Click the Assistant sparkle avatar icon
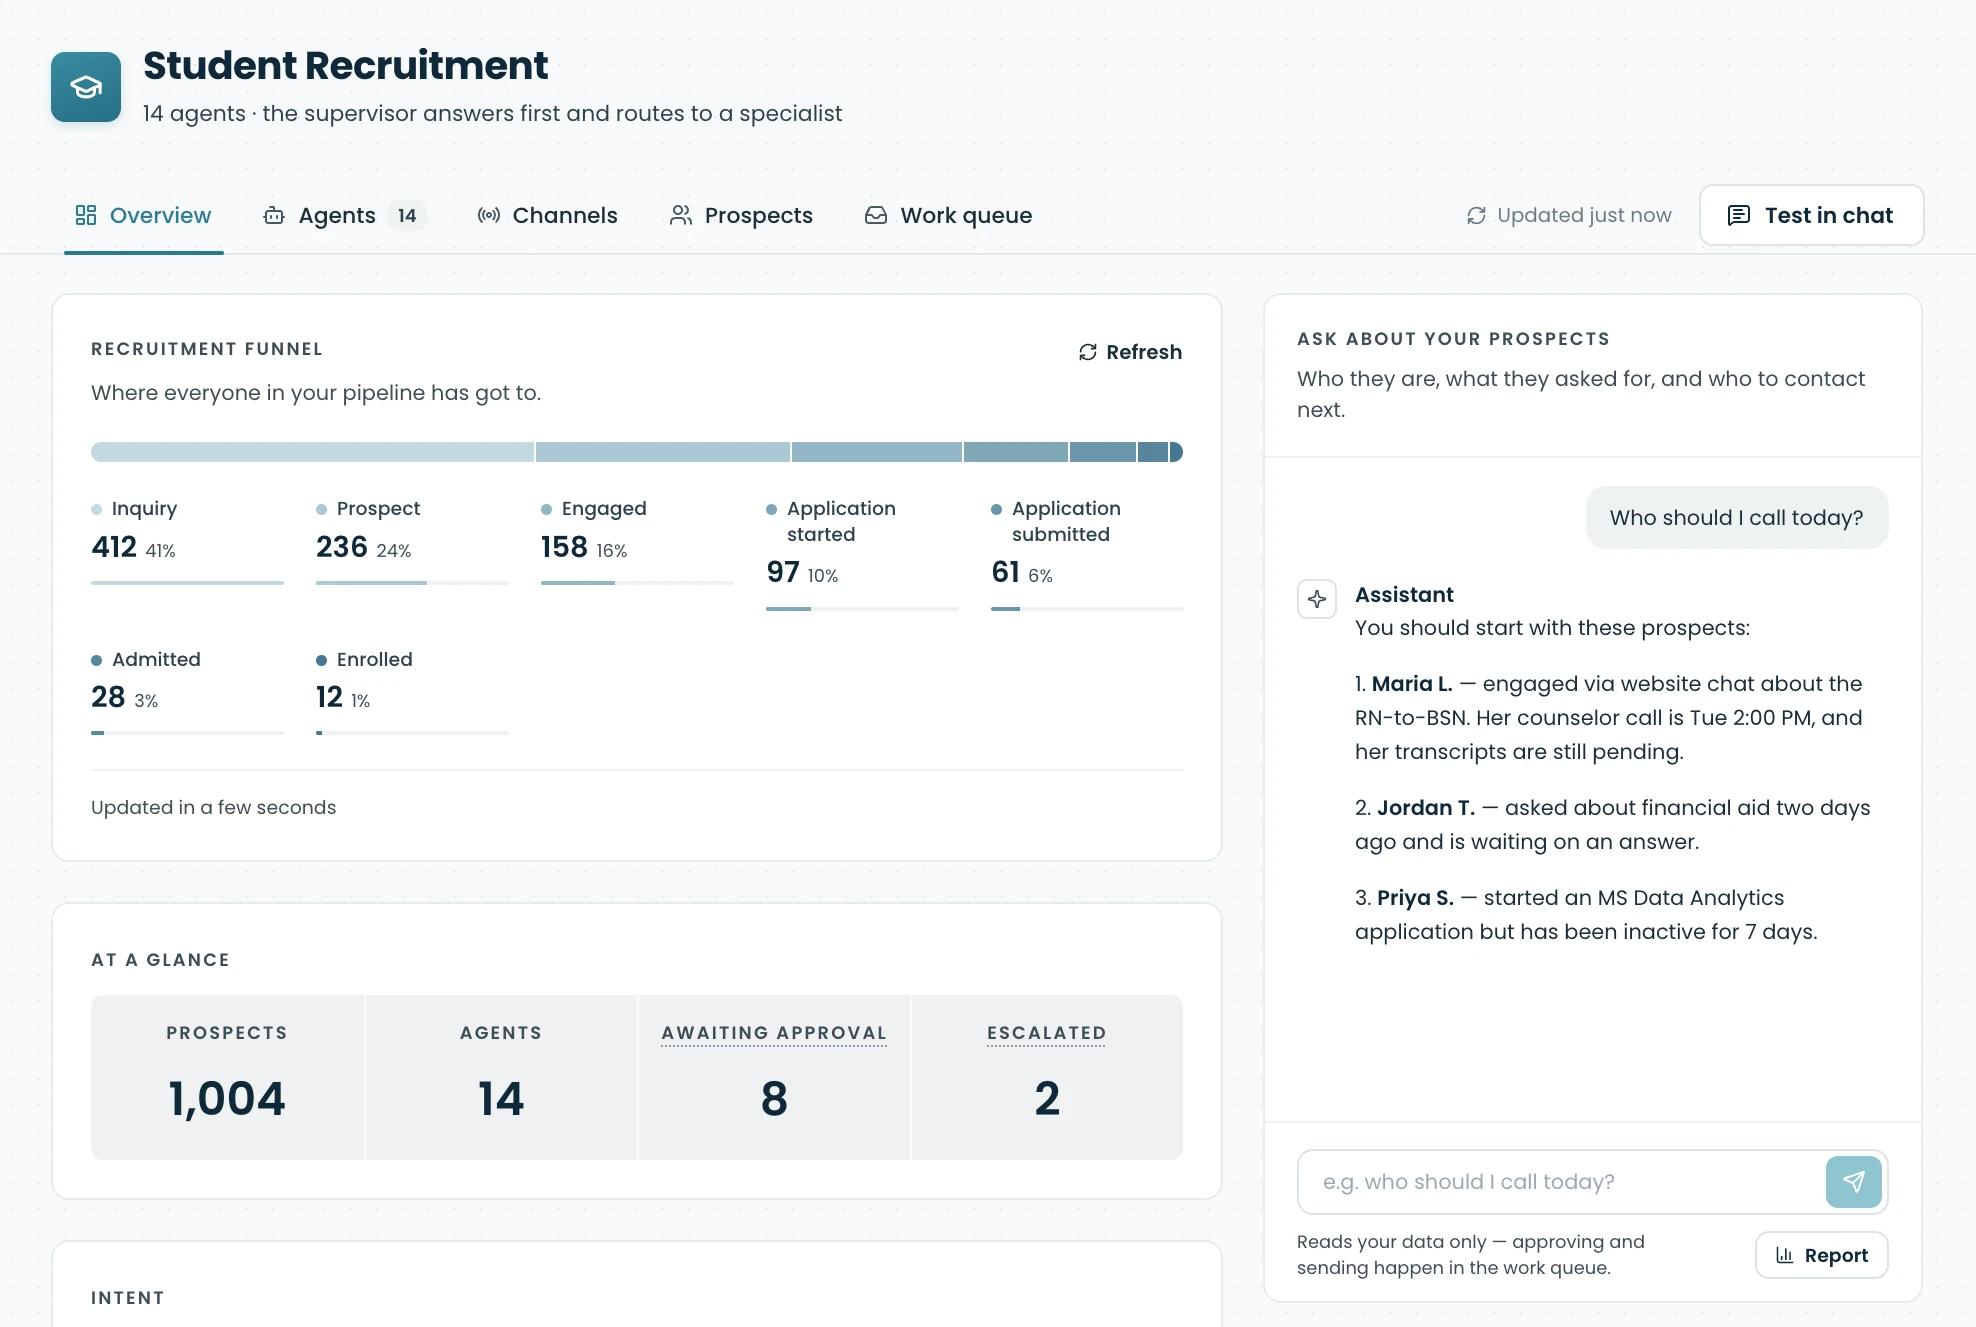 coord(1317,599)
